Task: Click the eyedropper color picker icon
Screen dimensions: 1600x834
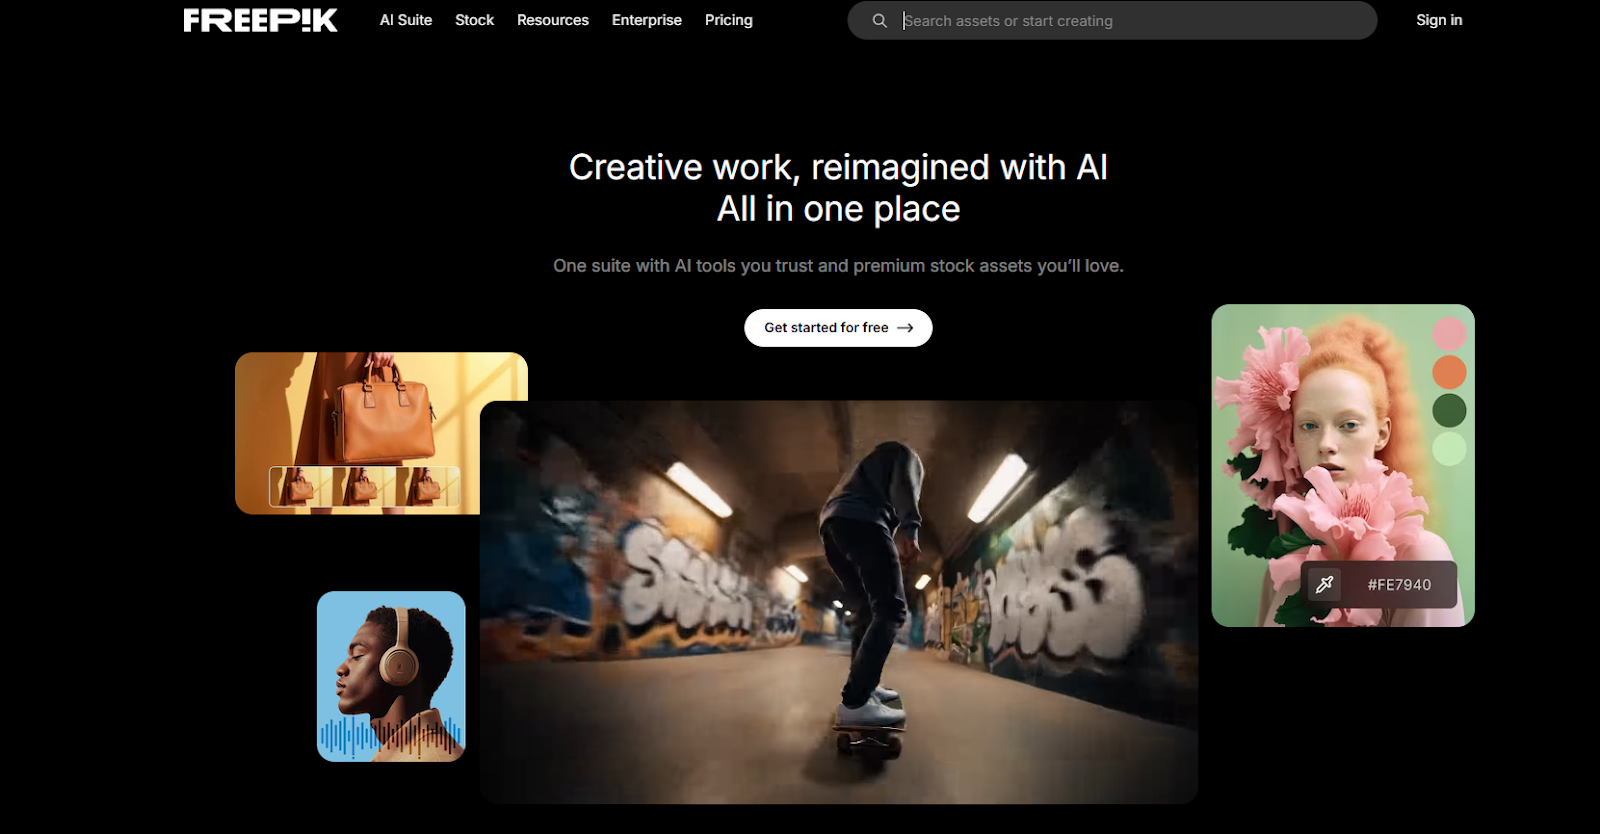Action: (x=1325, y=584)
